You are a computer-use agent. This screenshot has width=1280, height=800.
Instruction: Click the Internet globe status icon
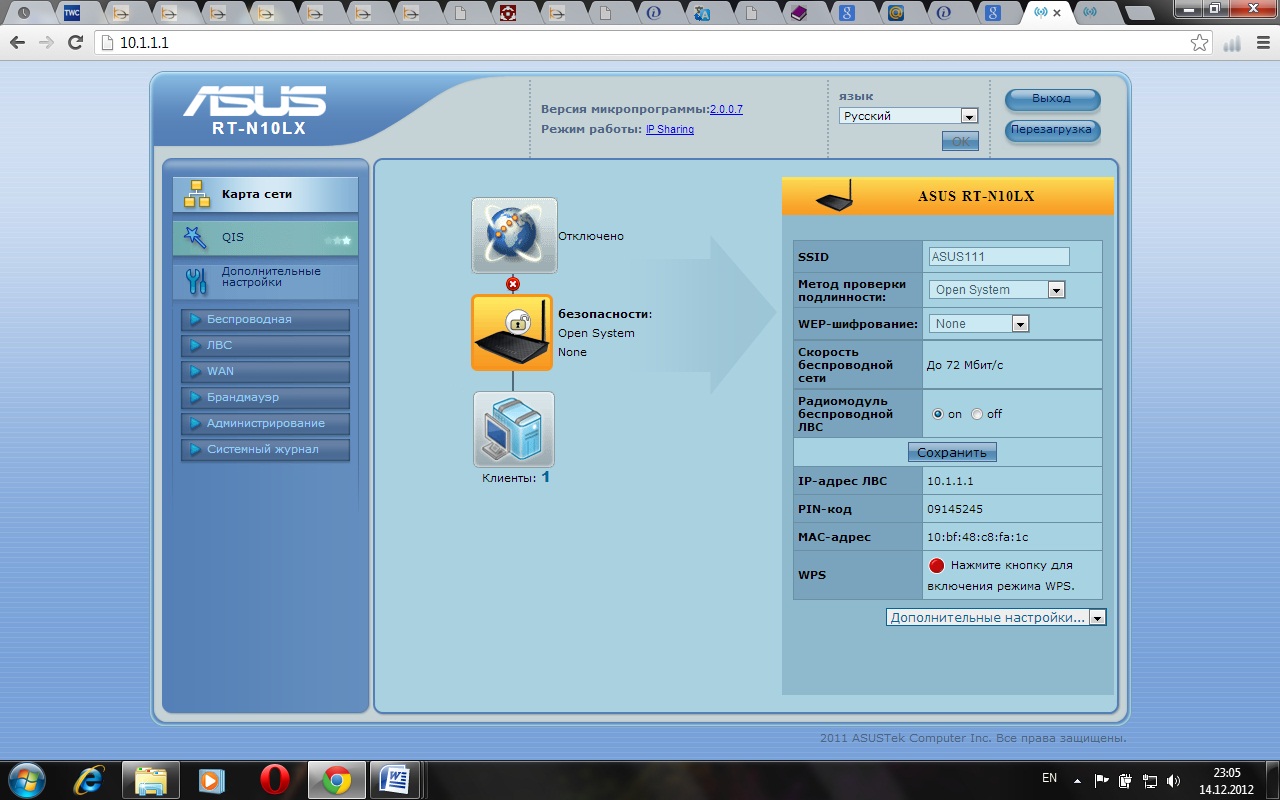coord(514,236)
